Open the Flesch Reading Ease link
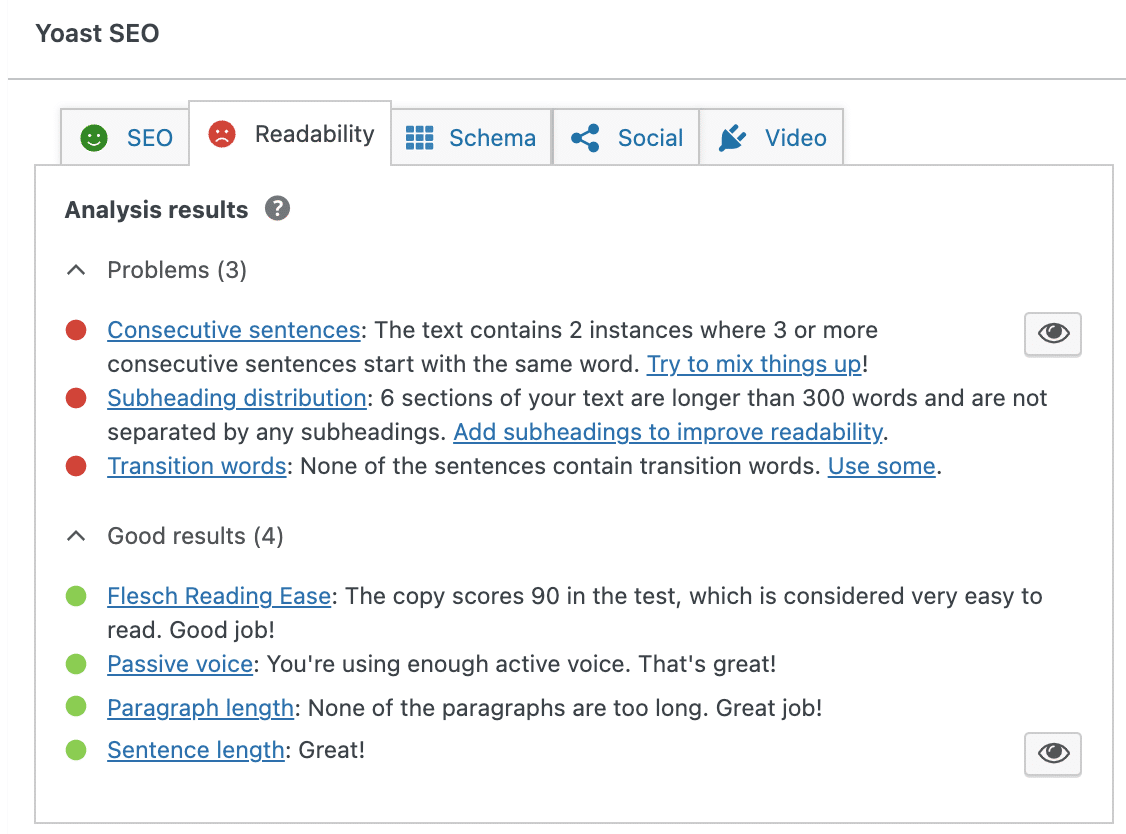Screen dimensions: 1126x834 (x=218, y=596)
